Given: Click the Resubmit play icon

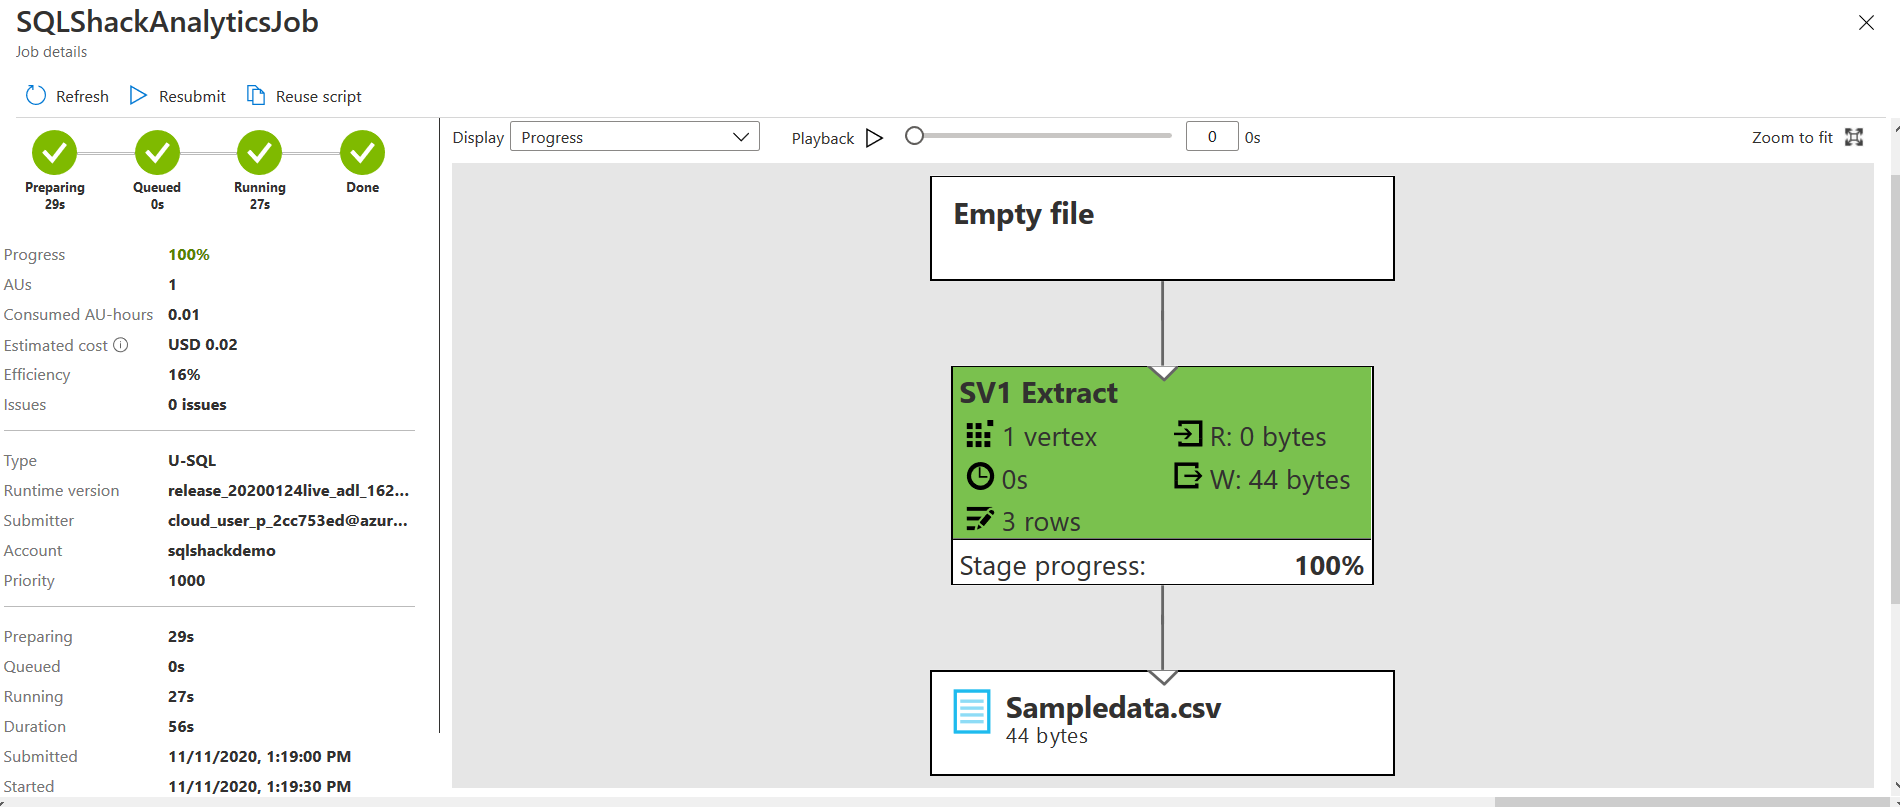Looking at the screenshot, I should point(139,96).
